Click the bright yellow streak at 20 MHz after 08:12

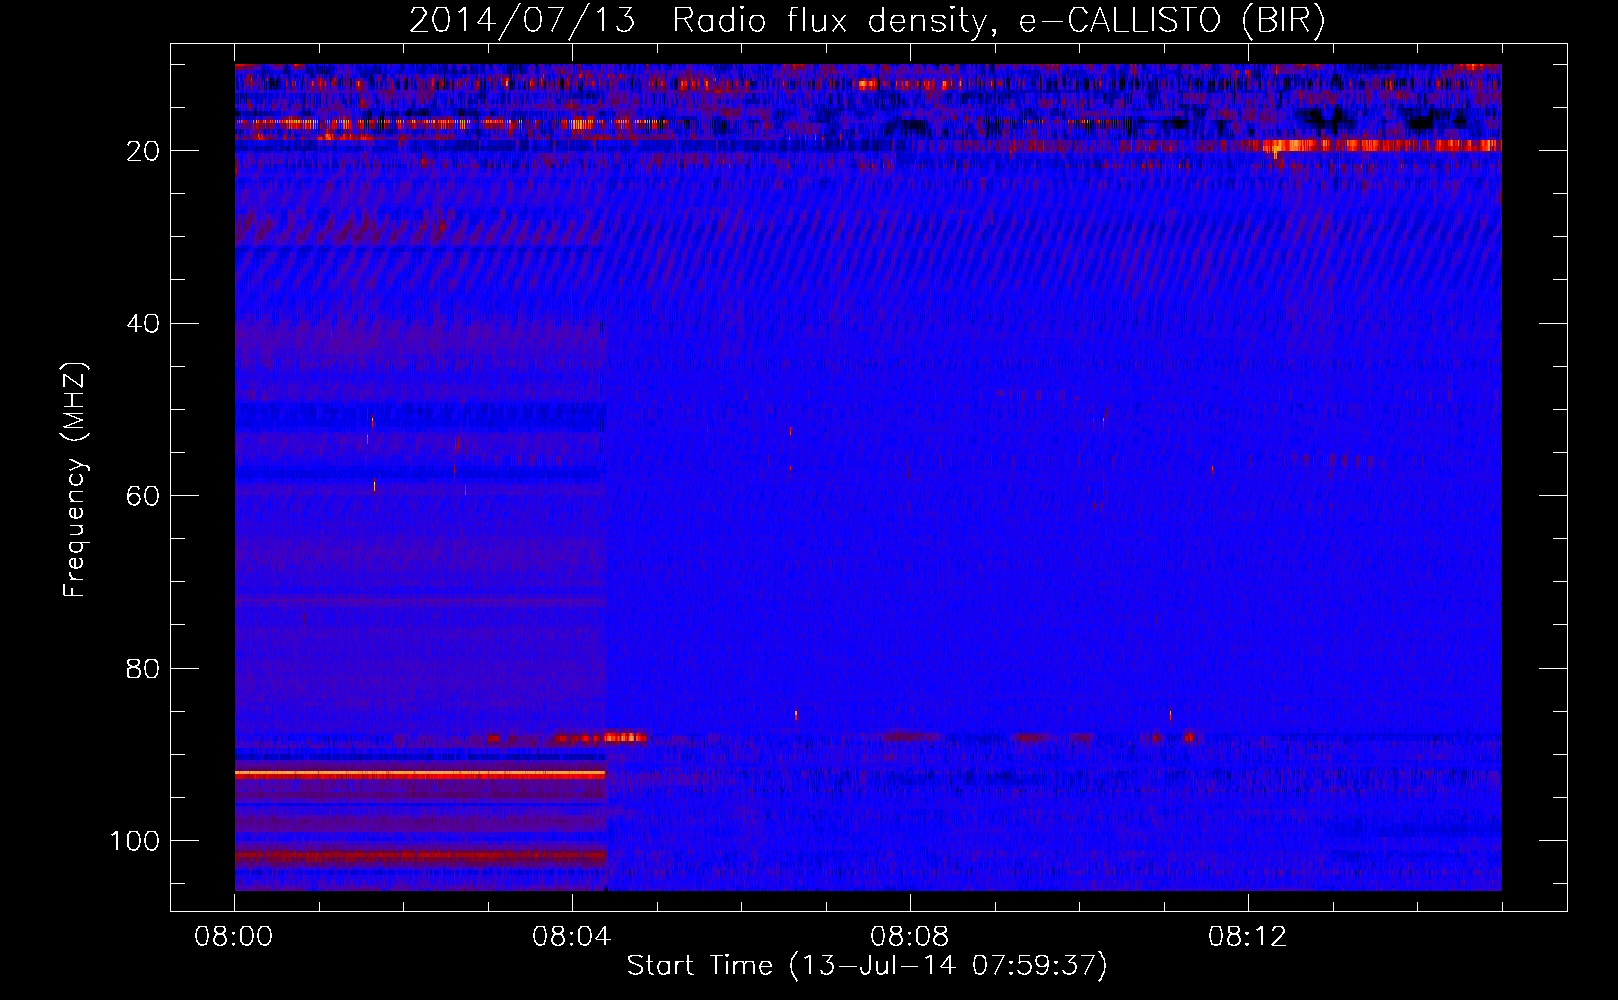(1380, 146)
